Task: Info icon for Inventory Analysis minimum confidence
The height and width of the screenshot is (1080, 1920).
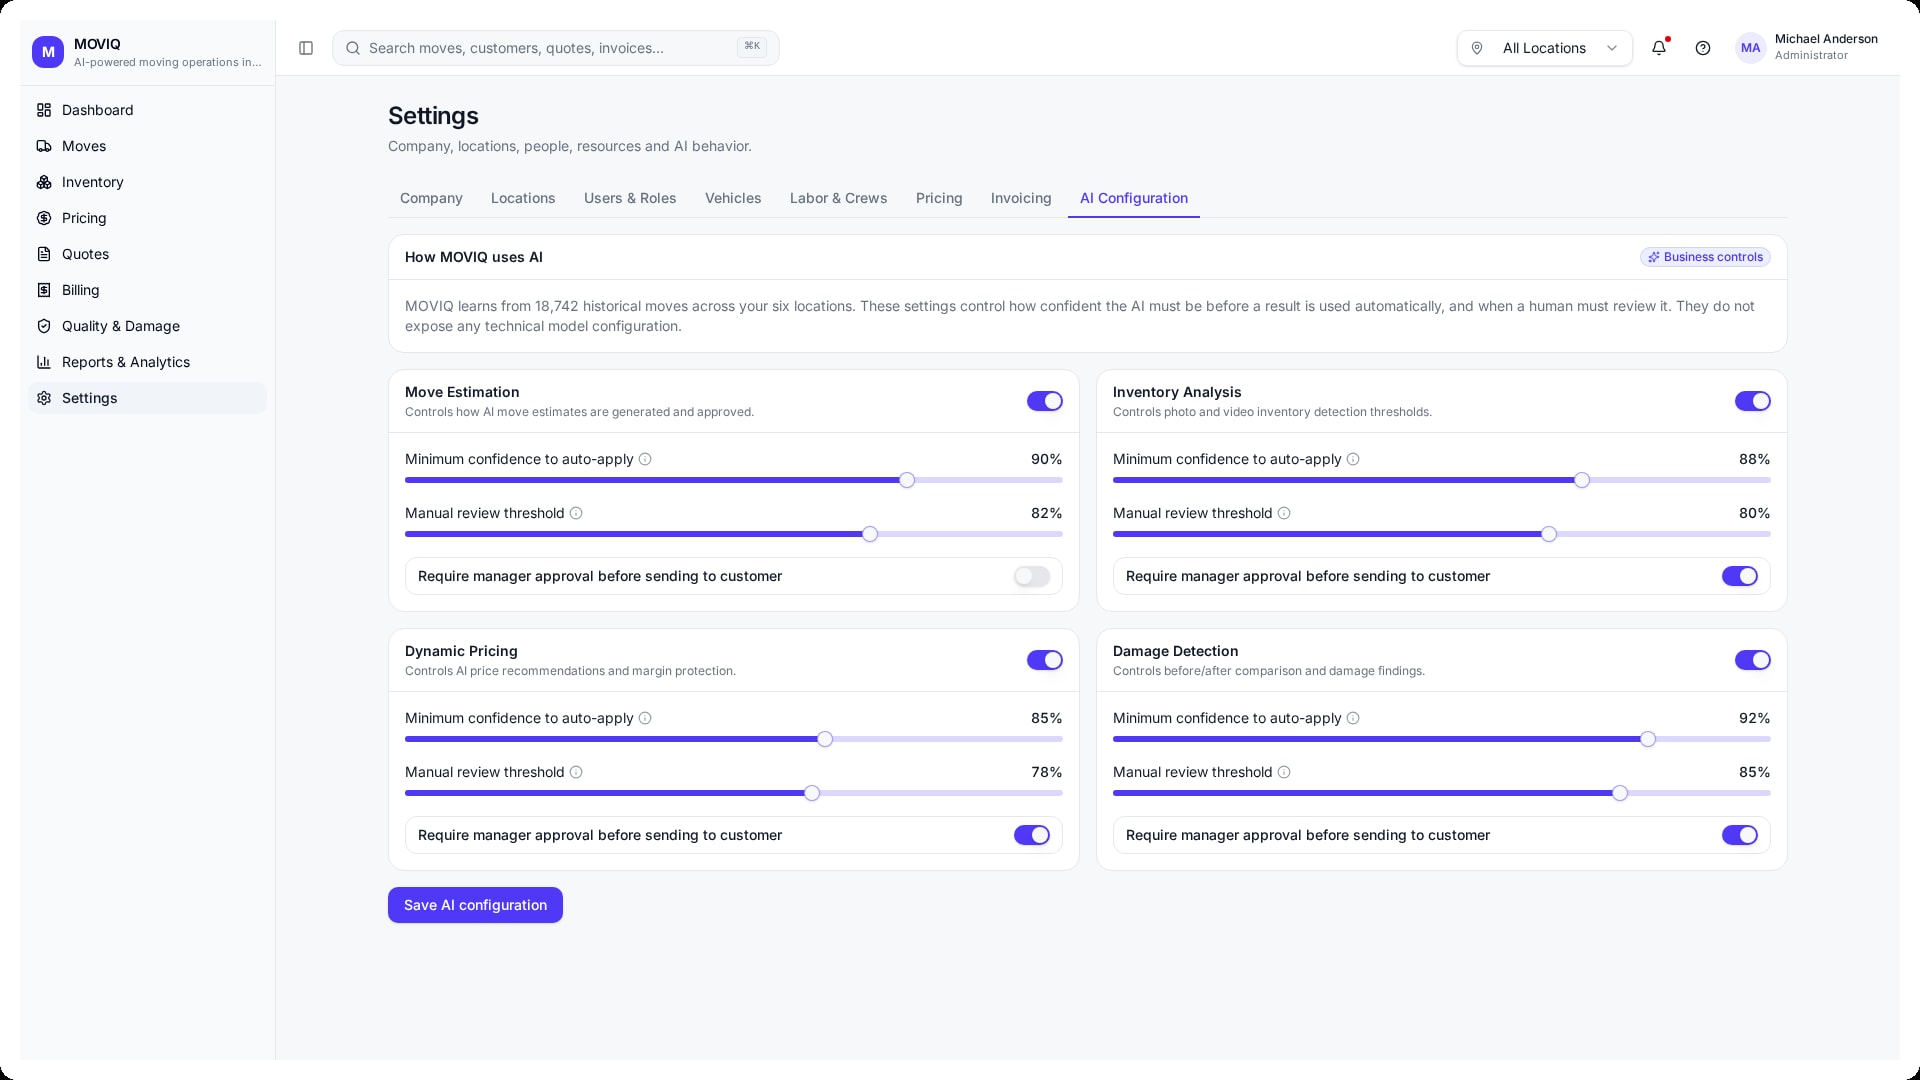Action: (x=1353, y=459)
